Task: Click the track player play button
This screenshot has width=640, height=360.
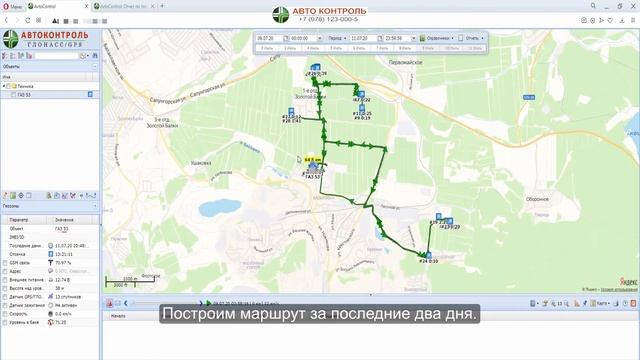Action: pyautogui.click(x=209, y=303)
